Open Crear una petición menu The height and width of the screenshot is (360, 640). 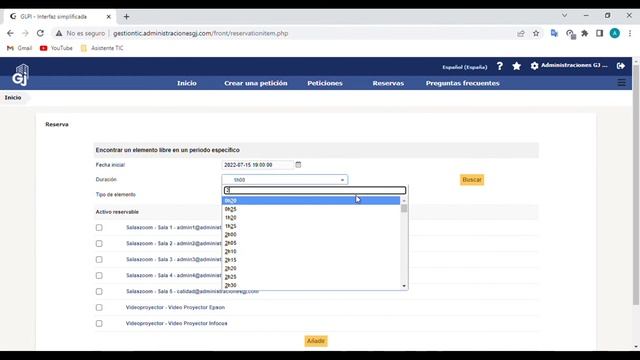(x=256, y=83)
